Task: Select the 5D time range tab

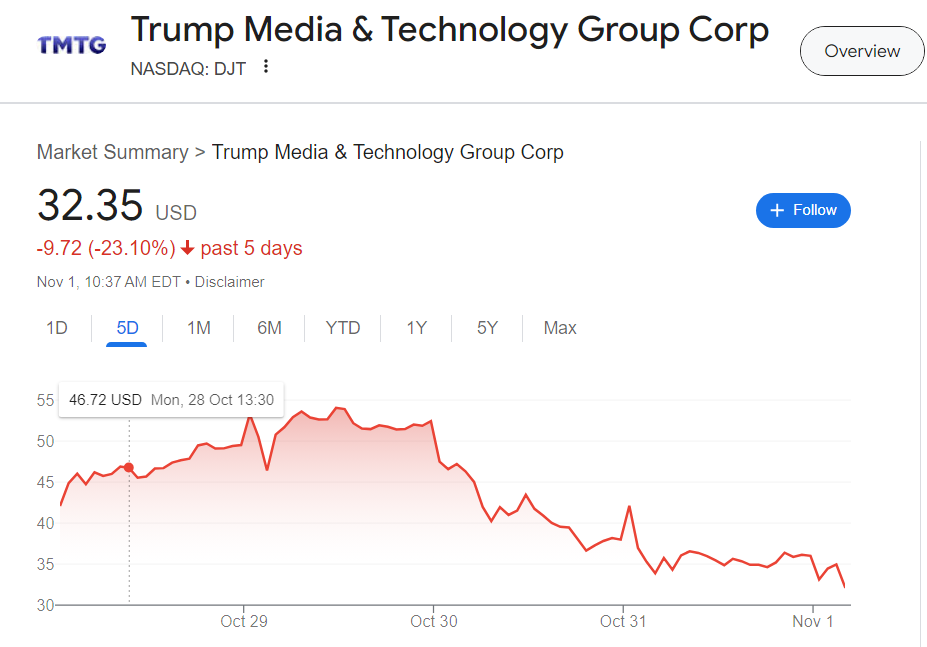Action: click(x=127, y=328)
